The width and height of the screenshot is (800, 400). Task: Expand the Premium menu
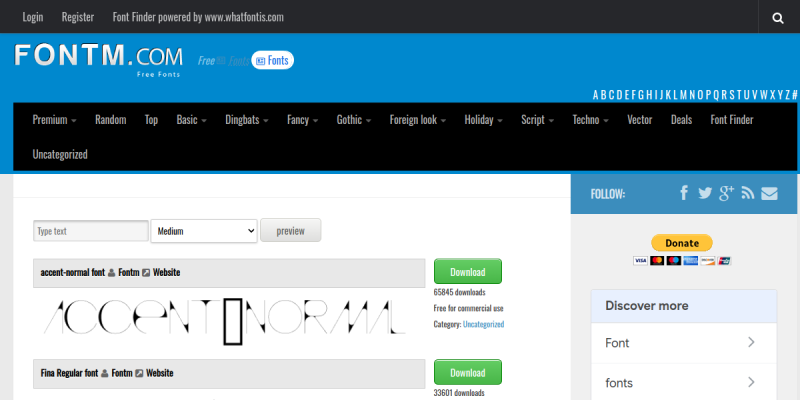[55, 120]
